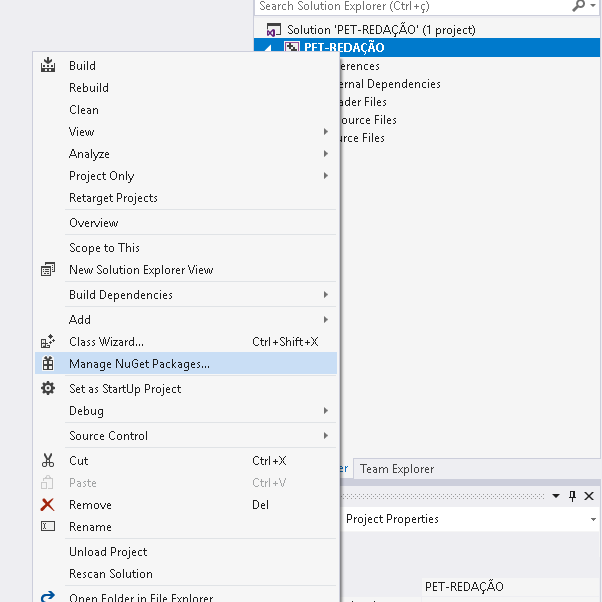Click the Manage NuGet Packages icon
This screenshot has height=602, width=602.
[47, 364]
